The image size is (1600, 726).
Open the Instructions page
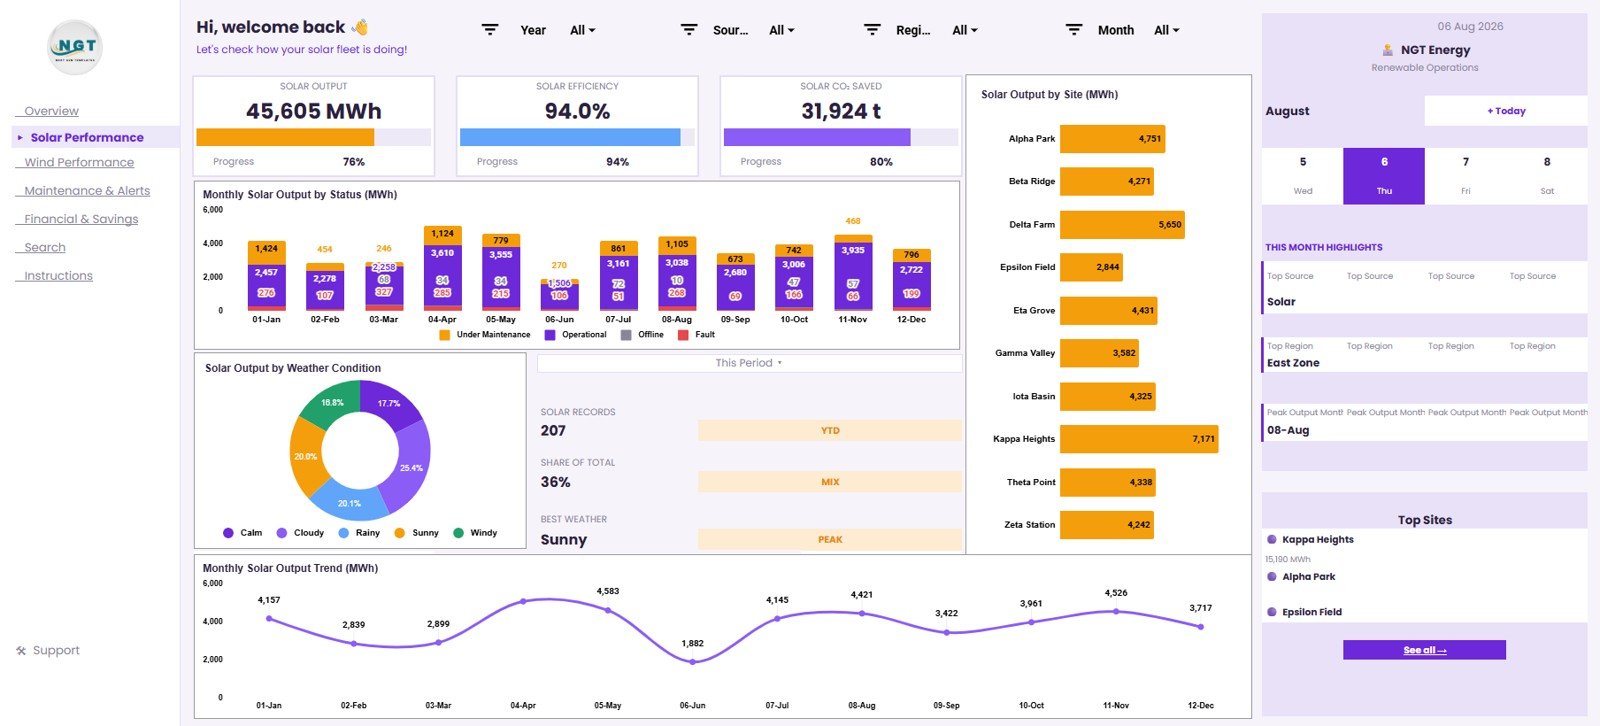point(58,276)
